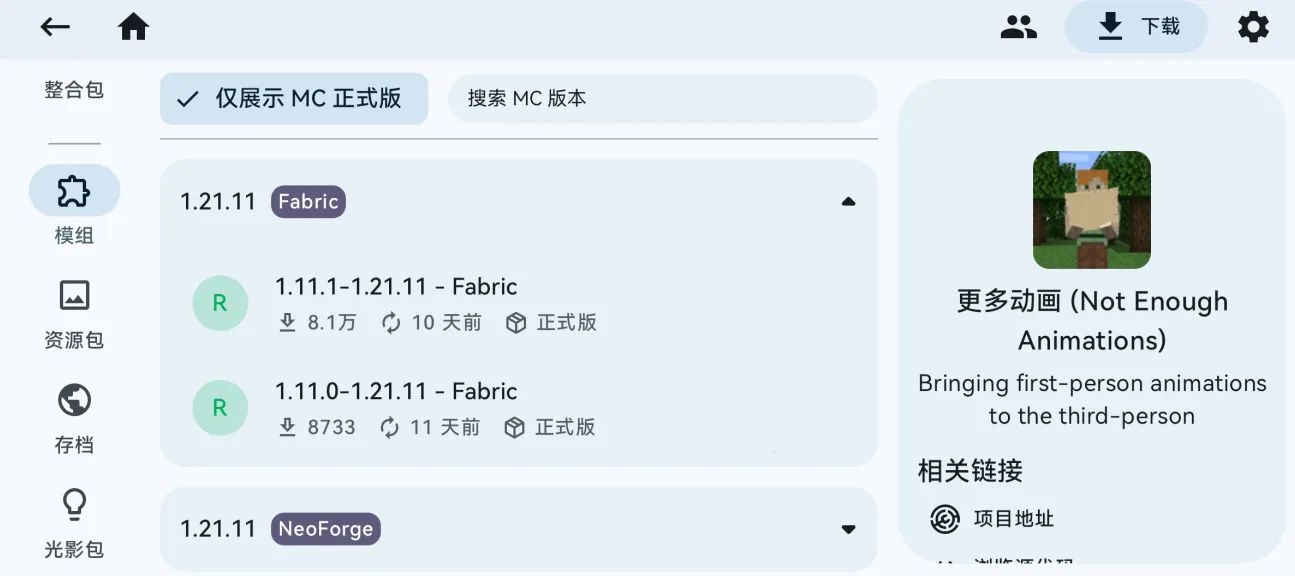Toggle the 仅展示 MC 正式版 filter chip

click(x=294, y=98)
